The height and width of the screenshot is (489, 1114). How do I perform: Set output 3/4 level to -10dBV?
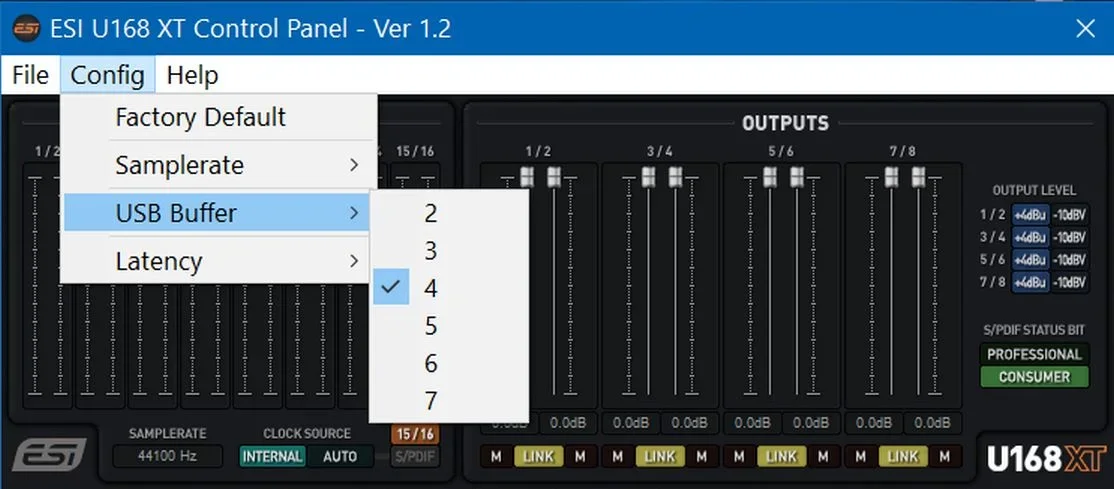pos(1069,237)
